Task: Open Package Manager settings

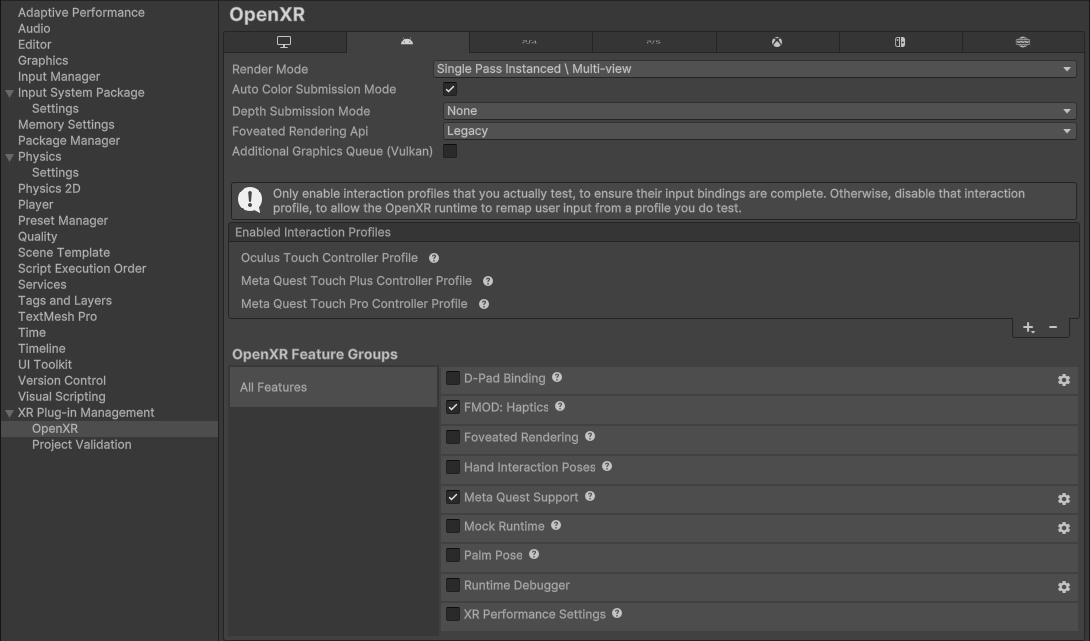Action: [69, 140]
